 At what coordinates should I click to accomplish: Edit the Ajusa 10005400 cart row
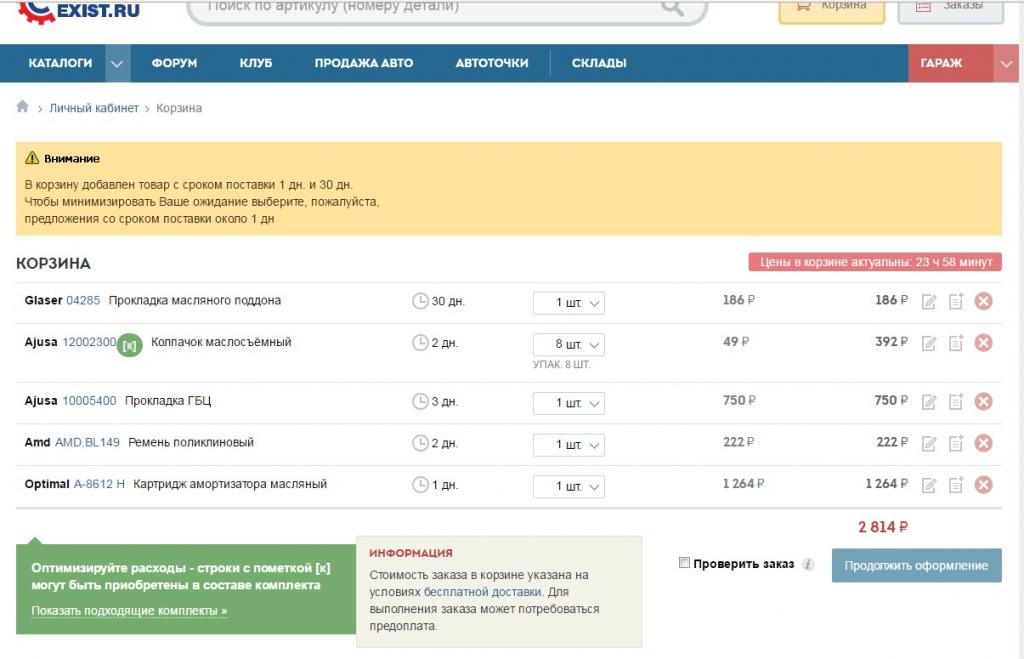pos(929,402)
